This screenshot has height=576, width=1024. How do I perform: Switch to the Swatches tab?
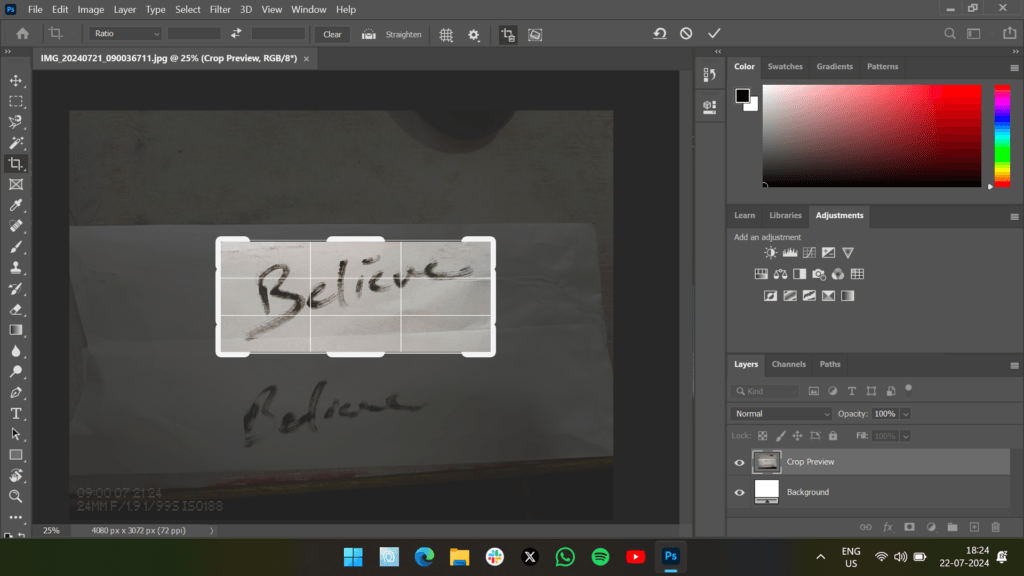[x=784, y=67]
